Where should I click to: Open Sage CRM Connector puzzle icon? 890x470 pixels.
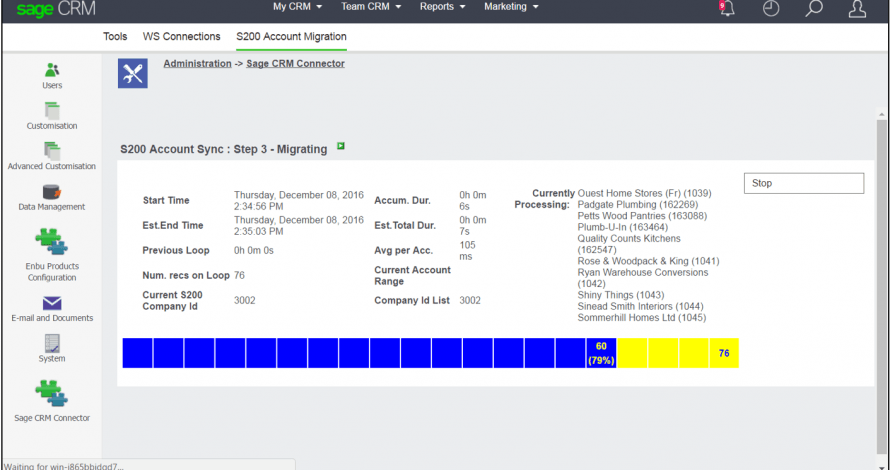[52, 394]
